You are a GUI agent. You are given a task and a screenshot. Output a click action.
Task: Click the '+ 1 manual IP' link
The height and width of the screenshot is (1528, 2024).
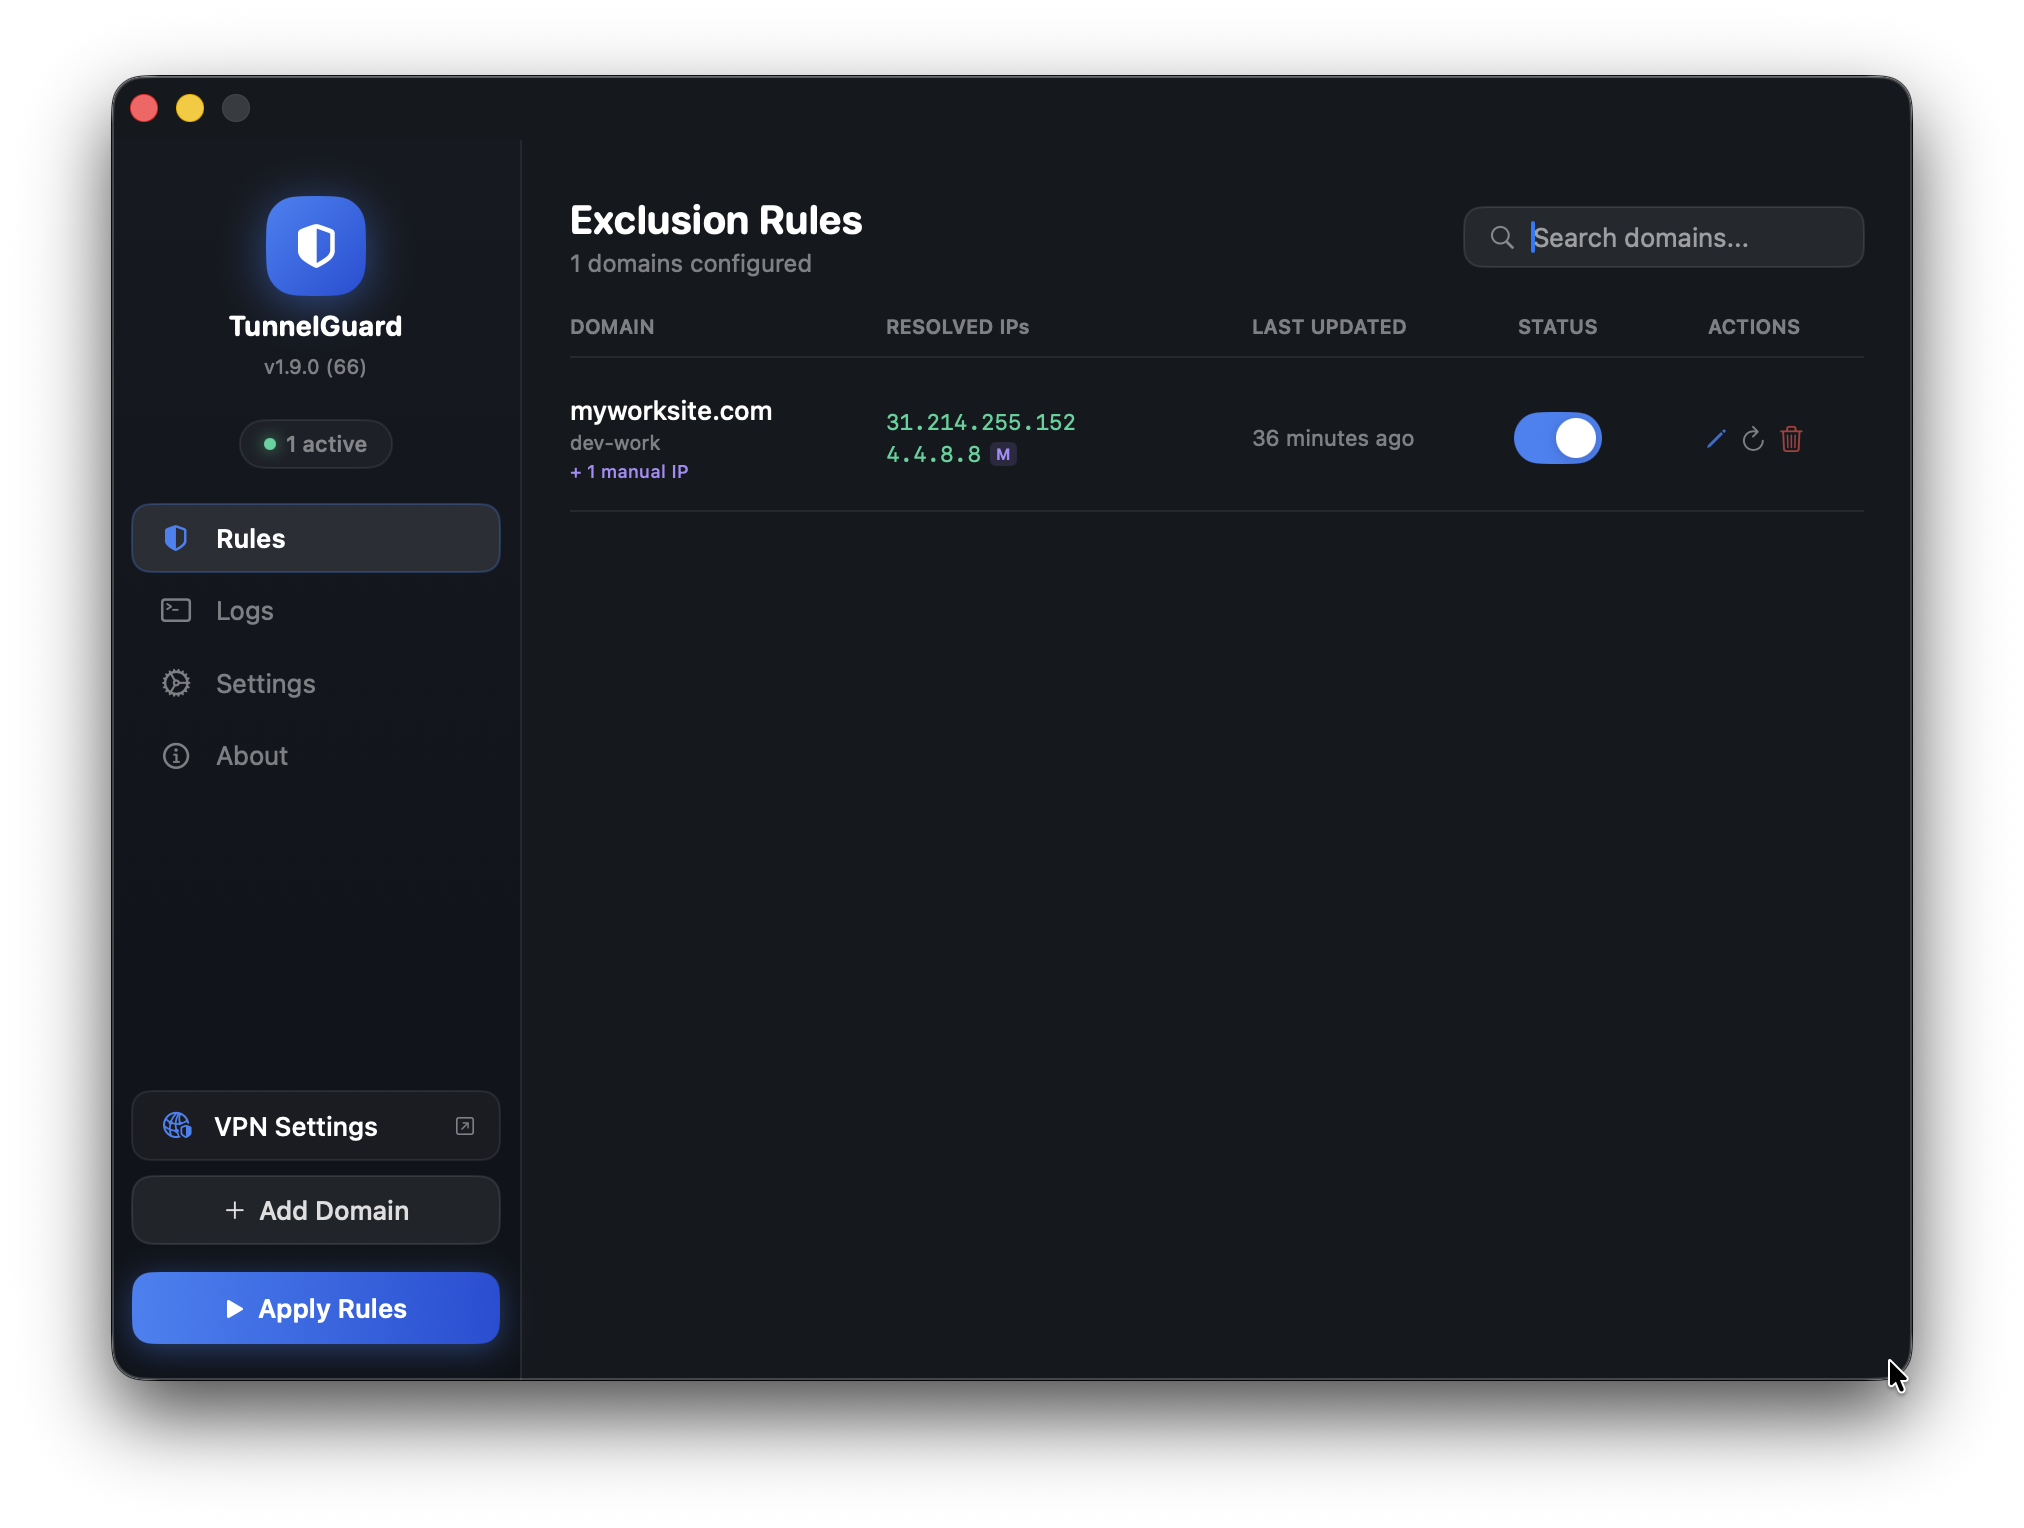629,472
